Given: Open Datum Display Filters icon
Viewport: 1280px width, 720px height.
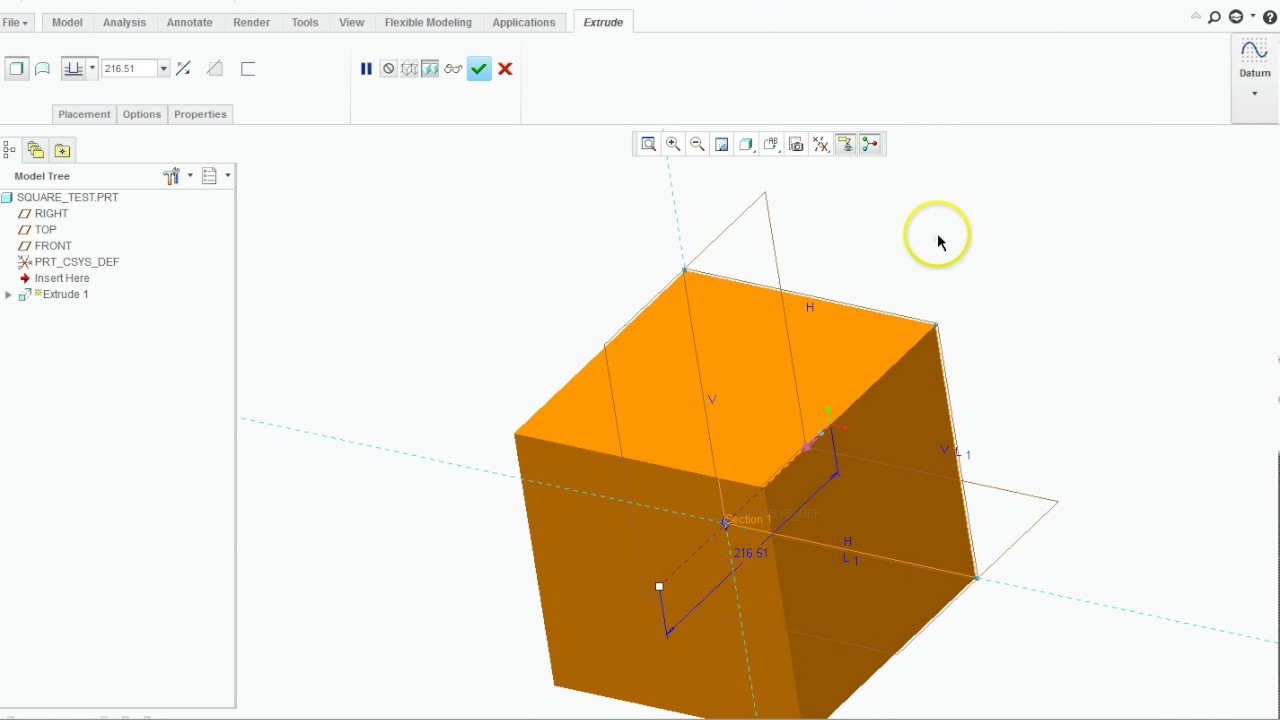Looking at the screenshot, I should coord(821,144).
